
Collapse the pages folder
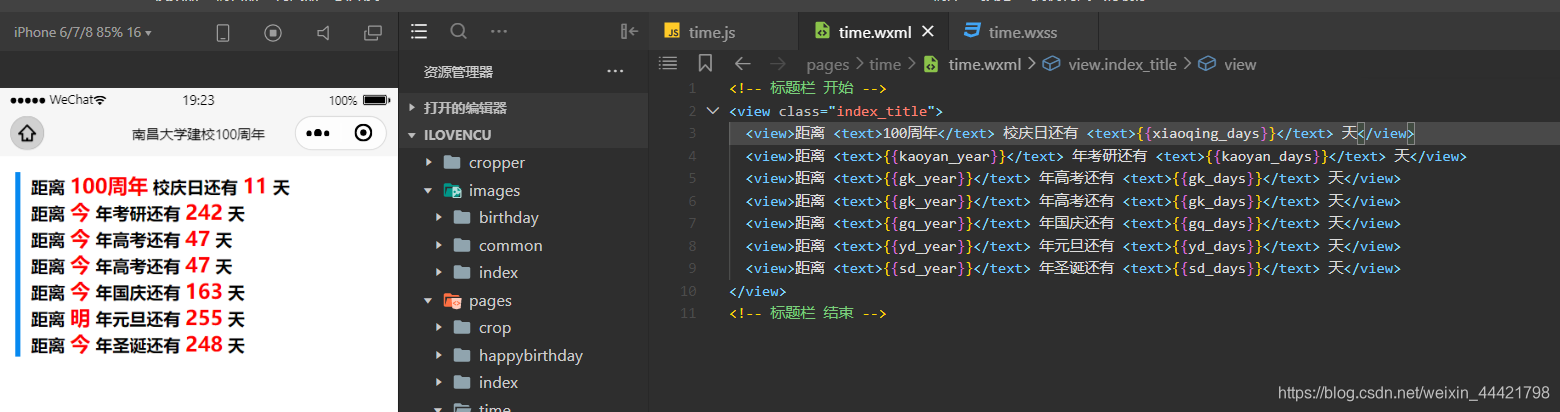click(x=523, y=300)
